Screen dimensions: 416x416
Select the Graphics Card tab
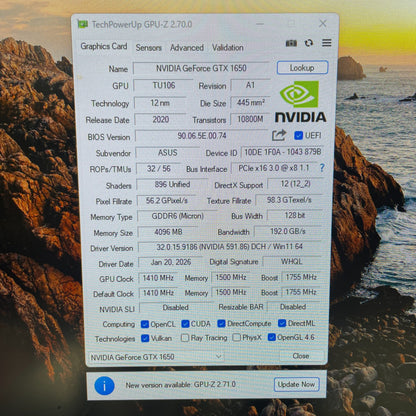pyautogui.click(x=104, y=46)
